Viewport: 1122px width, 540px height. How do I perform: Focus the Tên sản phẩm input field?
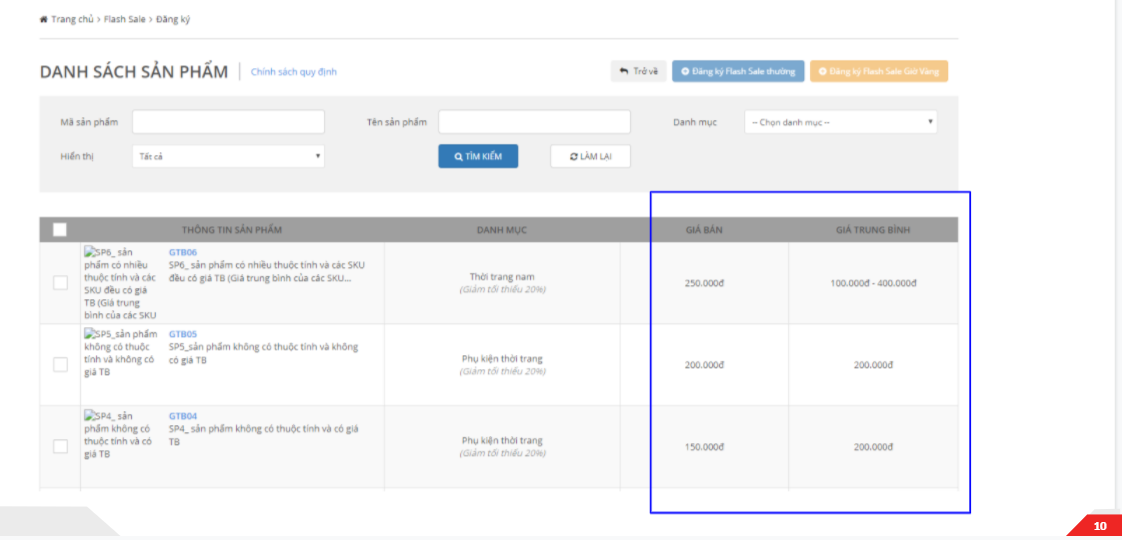(534, 122)
